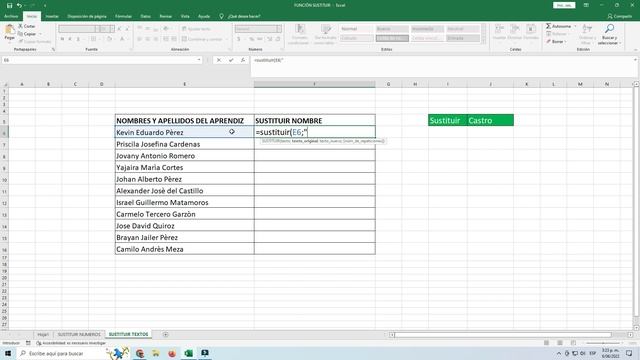Toggle Bold formatting button

62,39
